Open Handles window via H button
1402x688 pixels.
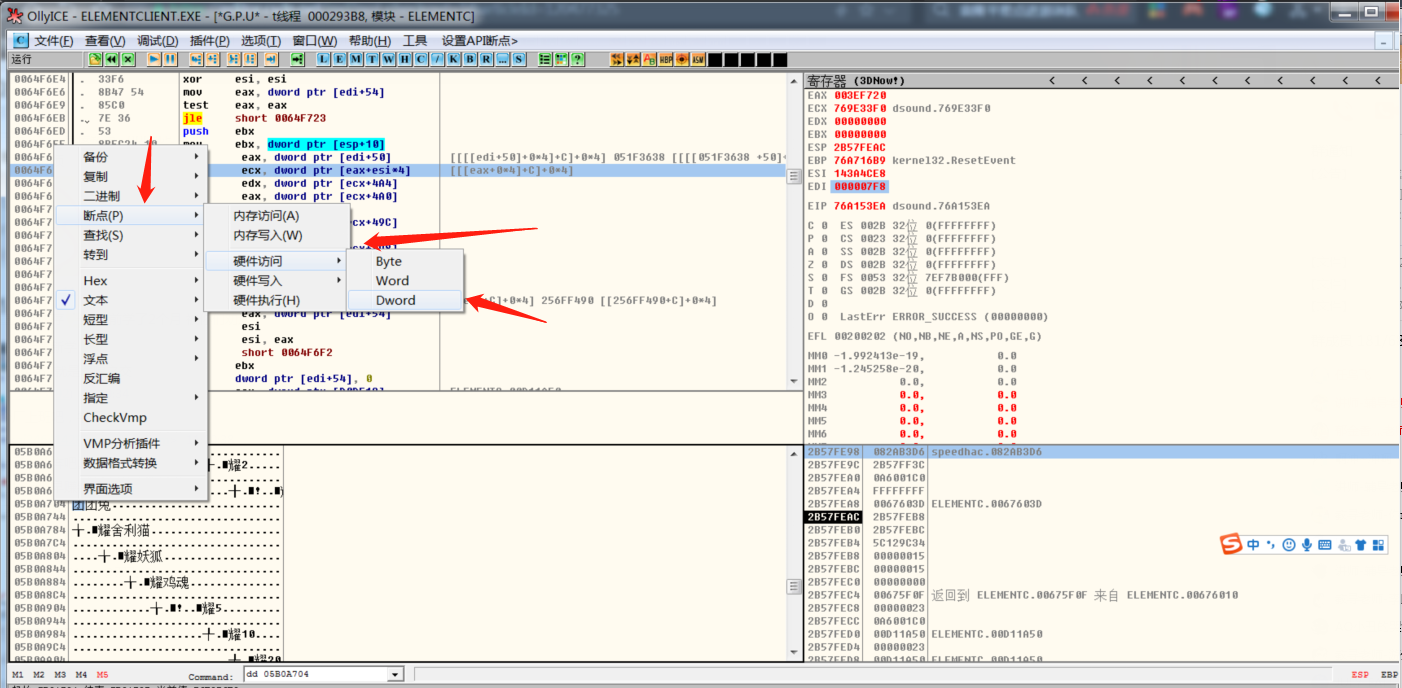[x=405, y=59]
